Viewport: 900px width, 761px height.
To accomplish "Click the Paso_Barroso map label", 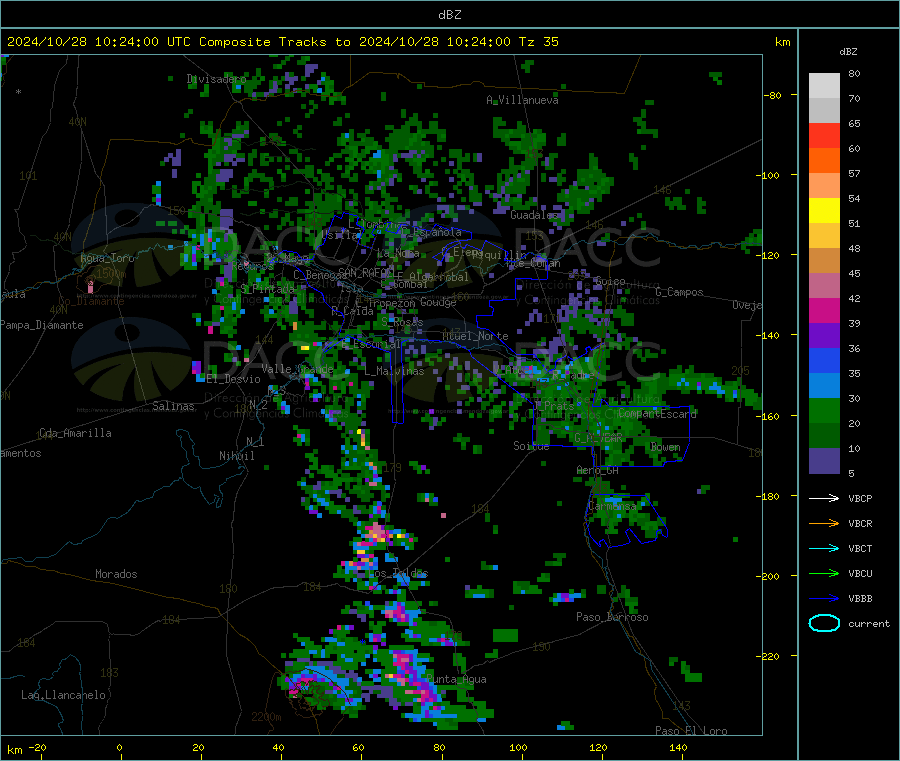I will (612, 618).
